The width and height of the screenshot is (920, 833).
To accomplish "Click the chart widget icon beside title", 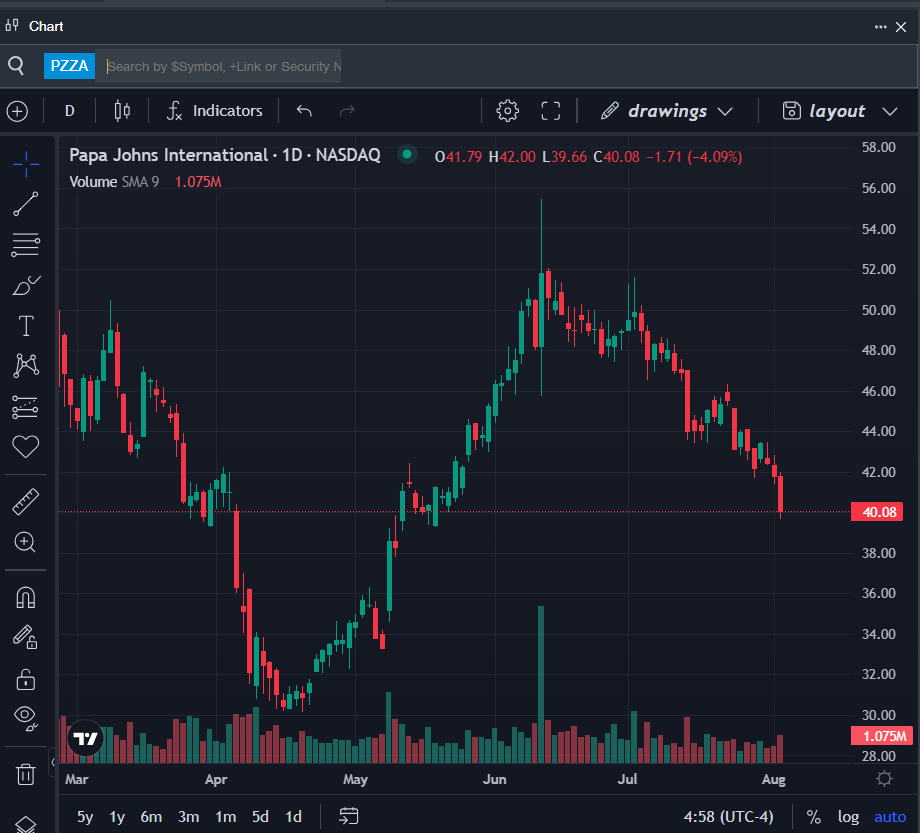I will 12,25.
